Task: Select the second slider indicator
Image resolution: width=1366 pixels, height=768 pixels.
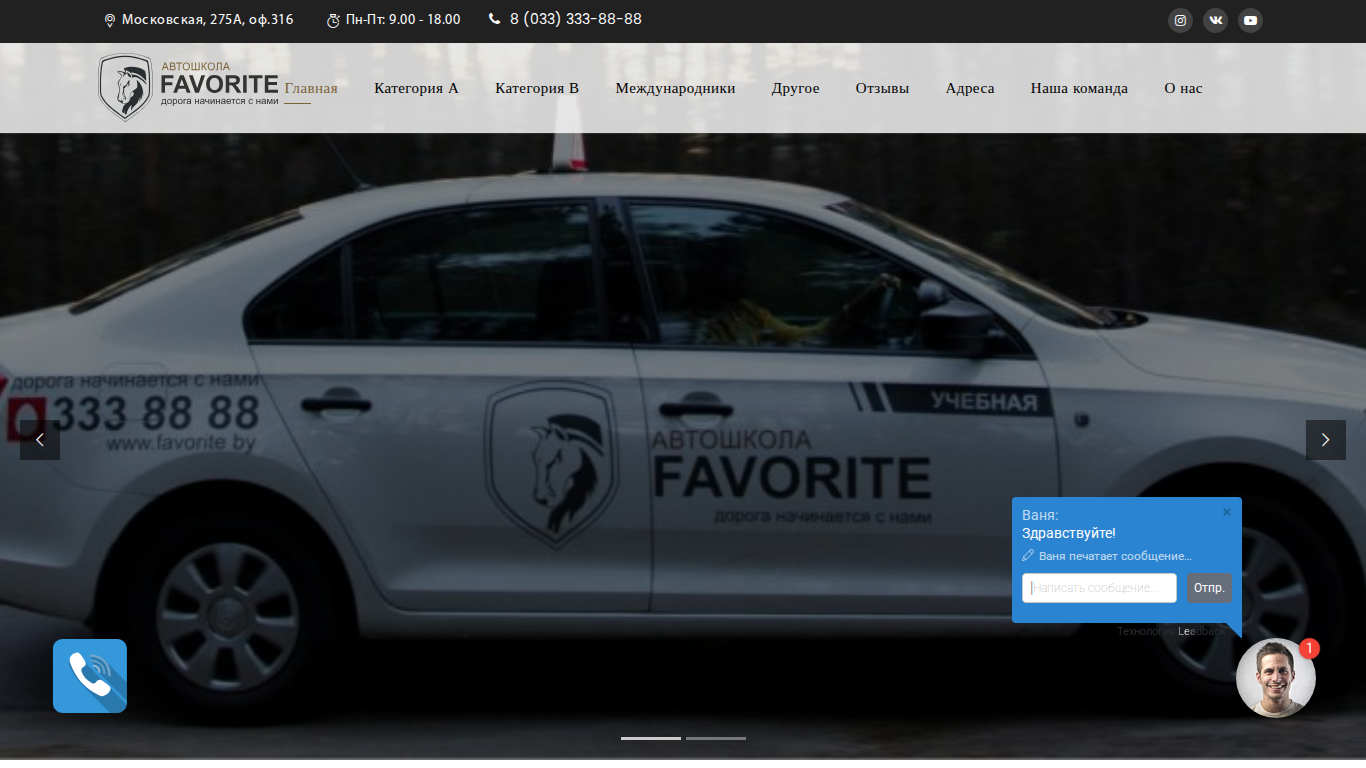Action: pos(716,738)
